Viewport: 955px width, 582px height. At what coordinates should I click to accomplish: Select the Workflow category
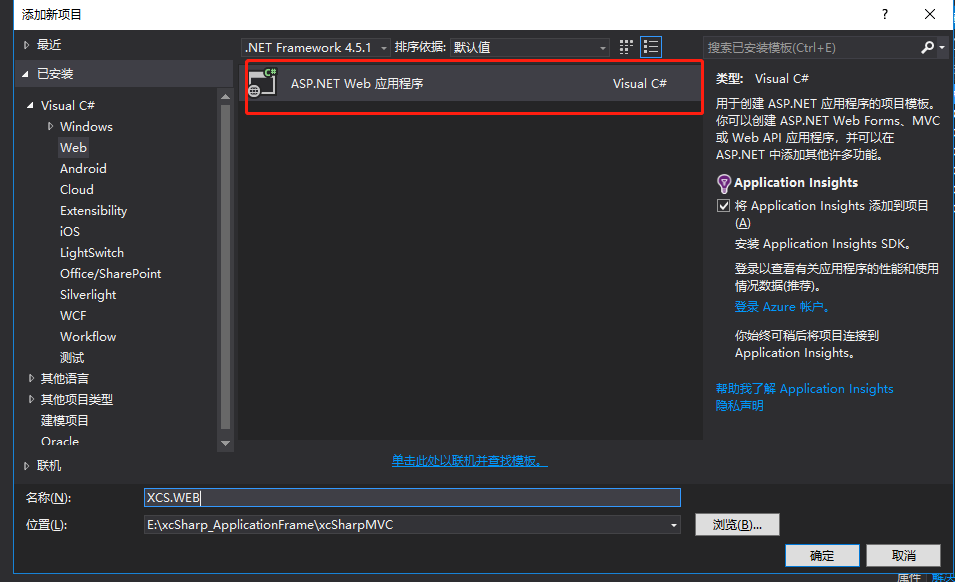[x=88, y=337]
